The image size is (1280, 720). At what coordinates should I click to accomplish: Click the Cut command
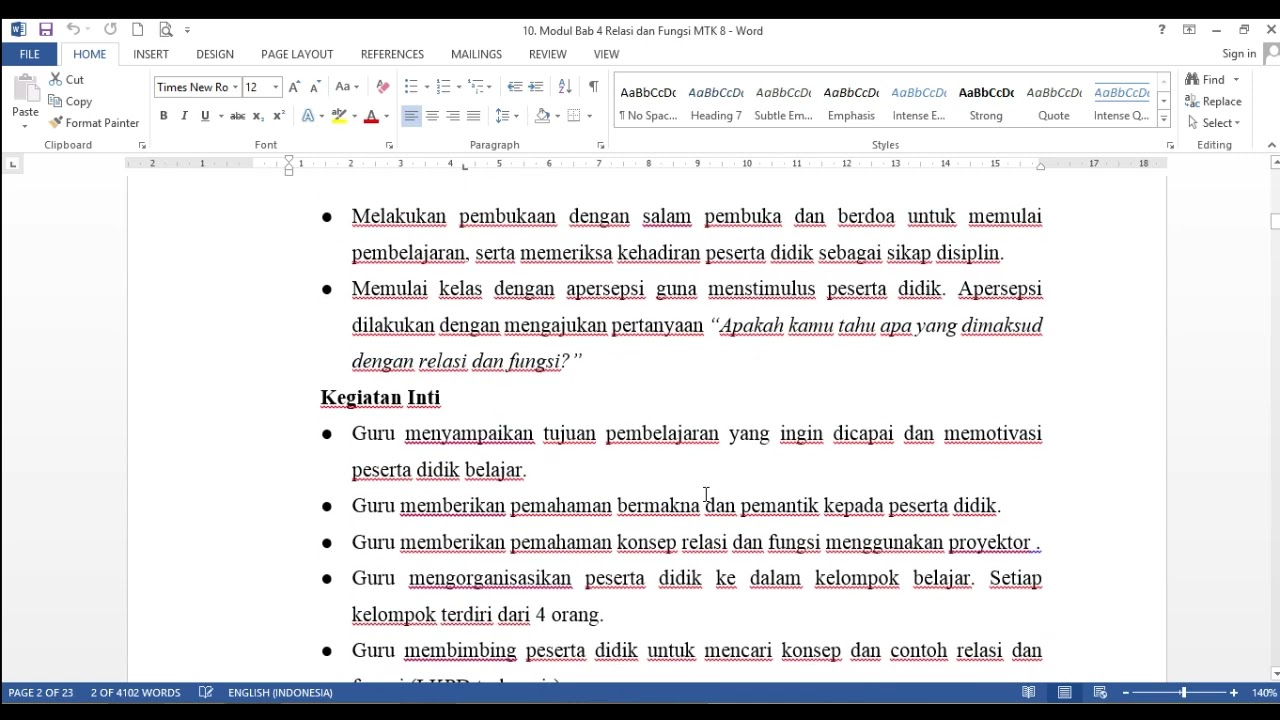tap(66, 80)
